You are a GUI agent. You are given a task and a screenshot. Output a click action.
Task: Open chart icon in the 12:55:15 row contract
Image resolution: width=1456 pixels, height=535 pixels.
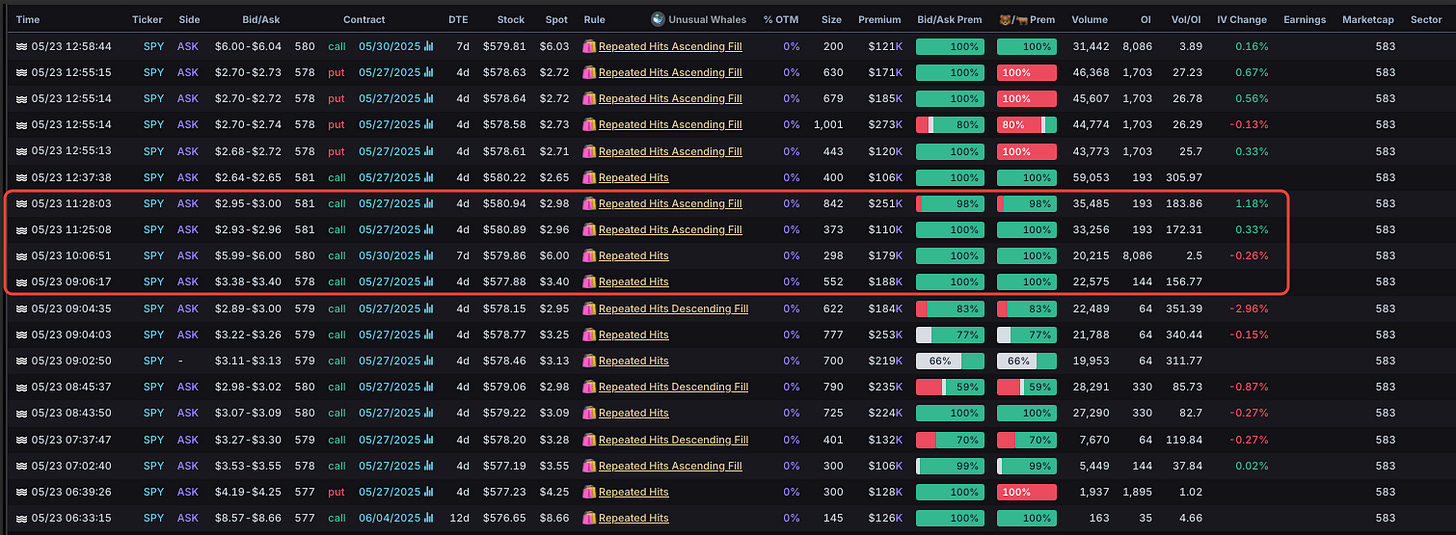[429, 73]
